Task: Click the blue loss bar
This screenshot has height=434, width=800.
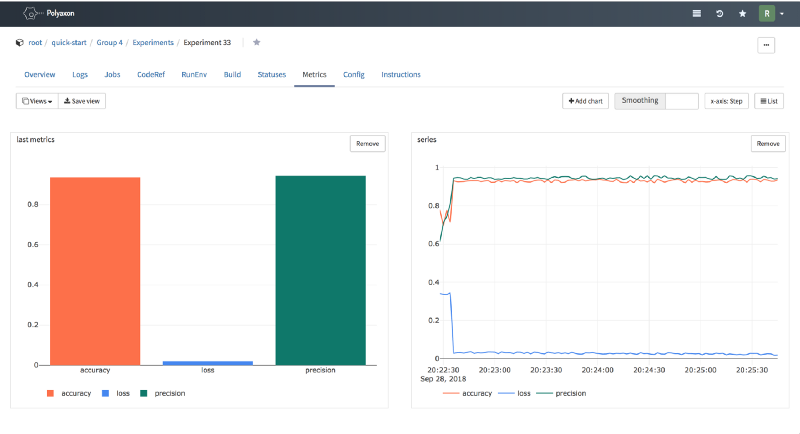Action: pyautogui.click(x=208, y=363)
